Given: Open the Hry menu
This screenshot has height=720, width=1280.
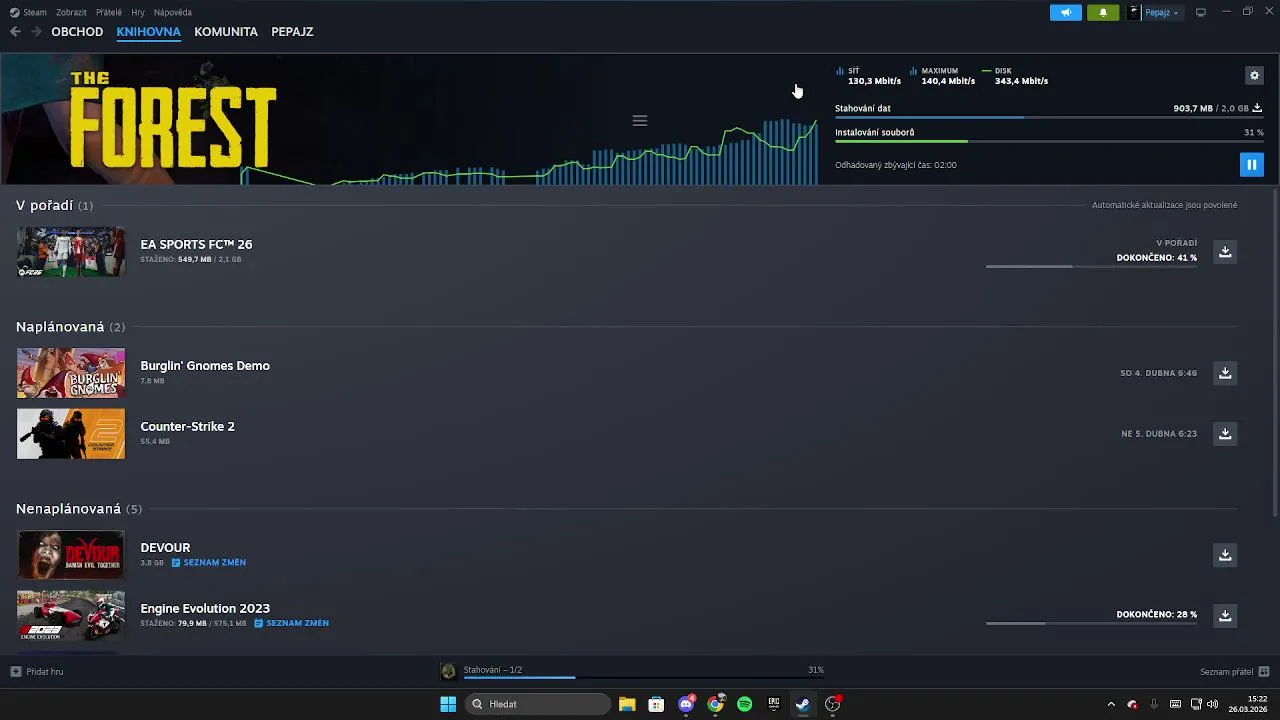Looking at the screenshot, I should [138, 12].
